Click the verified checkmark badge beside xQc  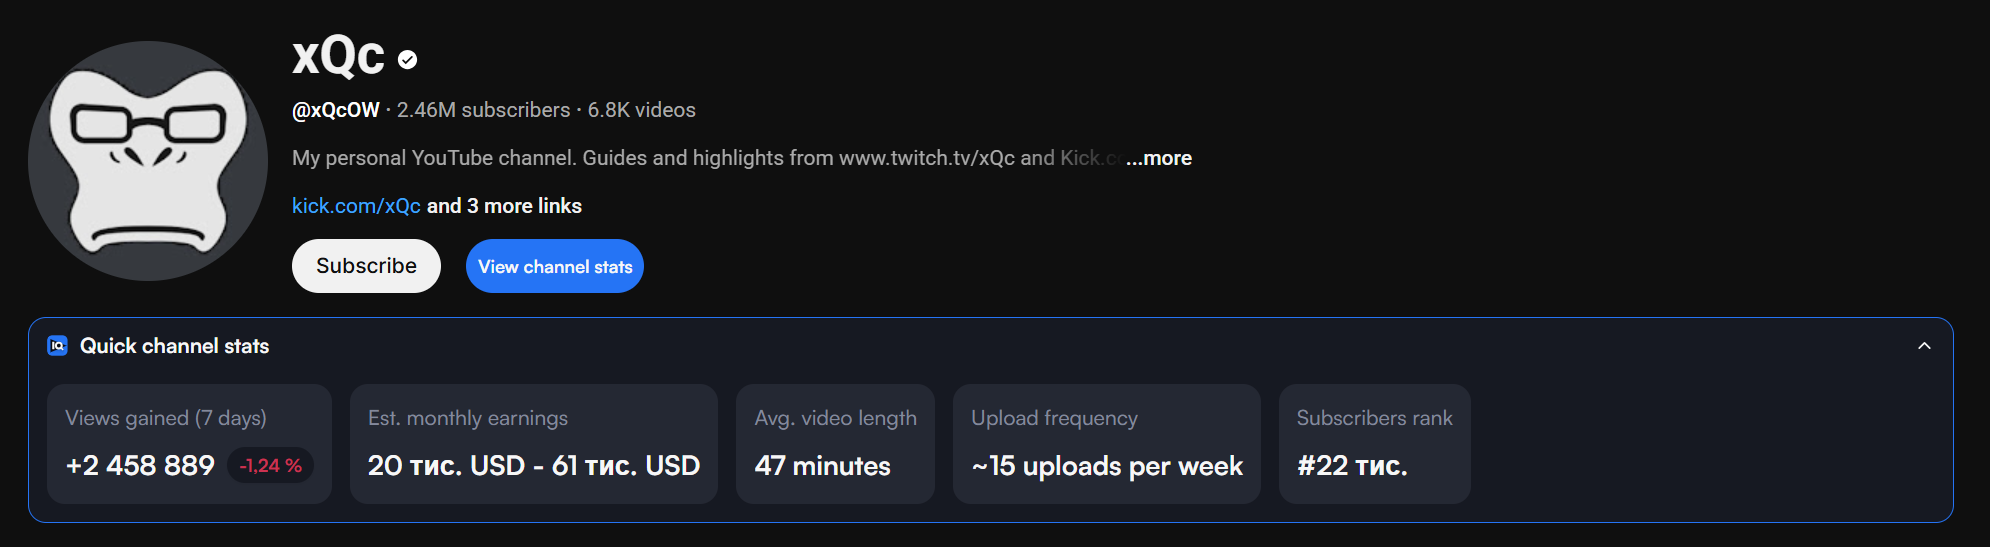(407, 60)
